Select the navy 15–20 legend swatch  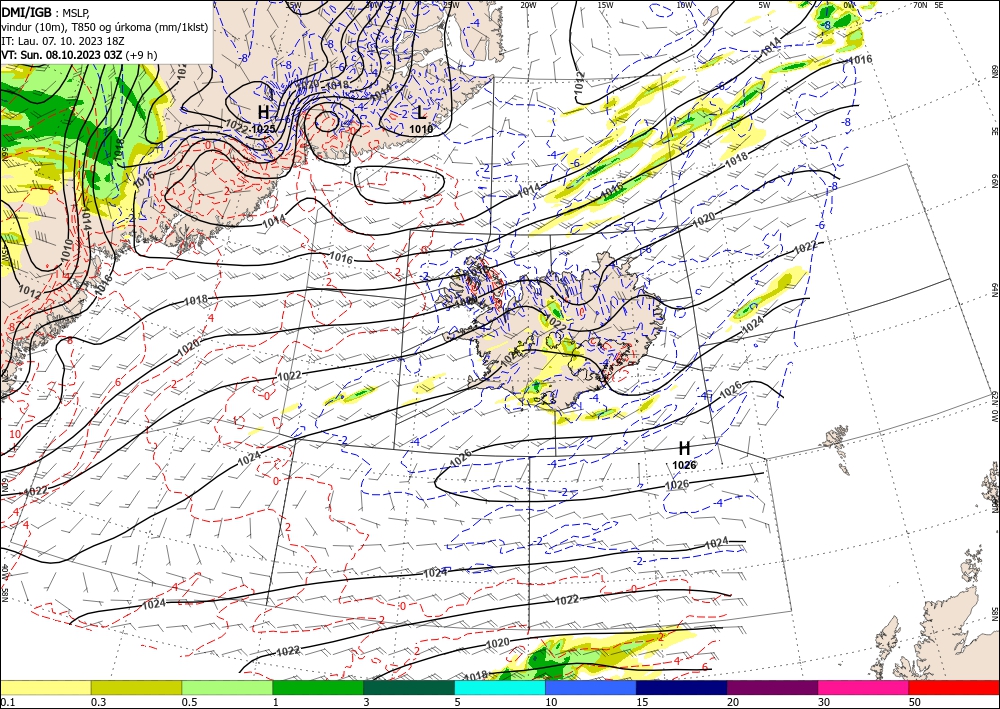pyautogui.click(x=682, y=687)
